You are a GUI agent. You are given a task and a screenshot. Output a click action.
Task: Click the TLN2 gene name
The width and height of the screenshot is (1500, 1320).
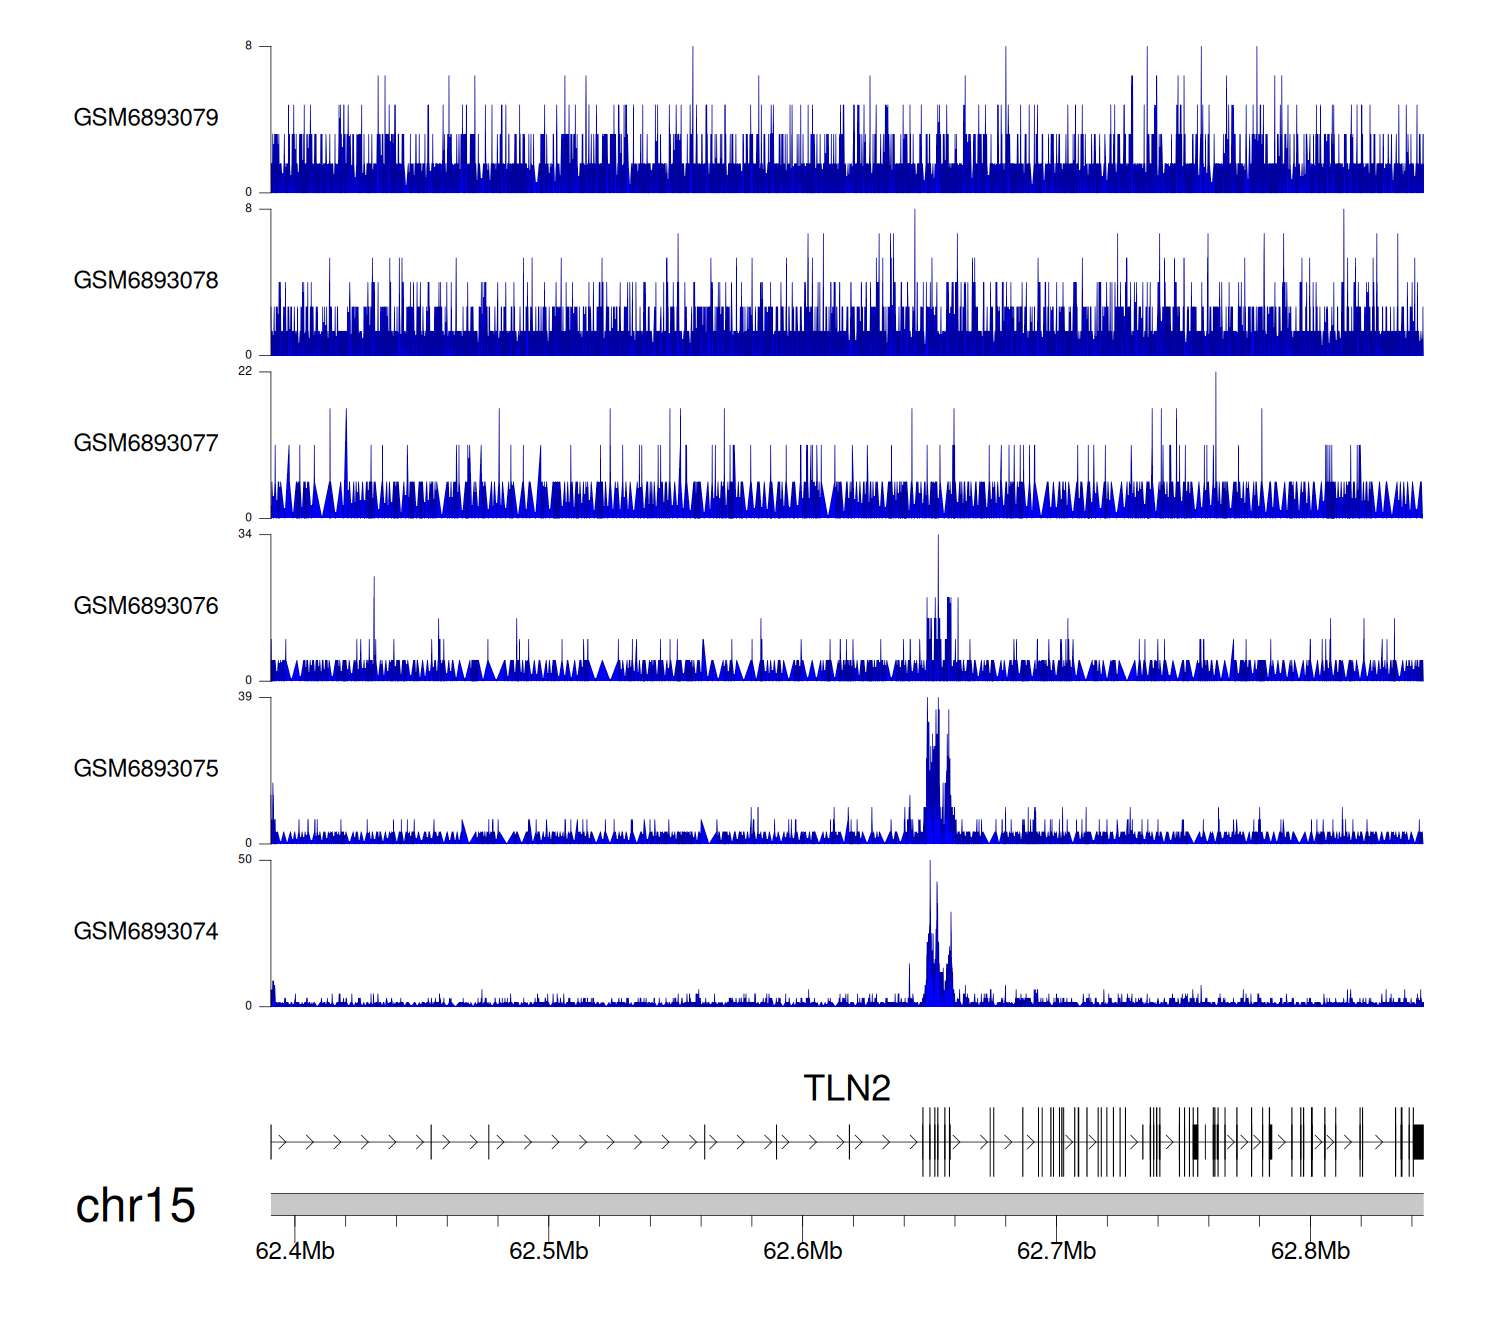click(x=846, y=1089)
